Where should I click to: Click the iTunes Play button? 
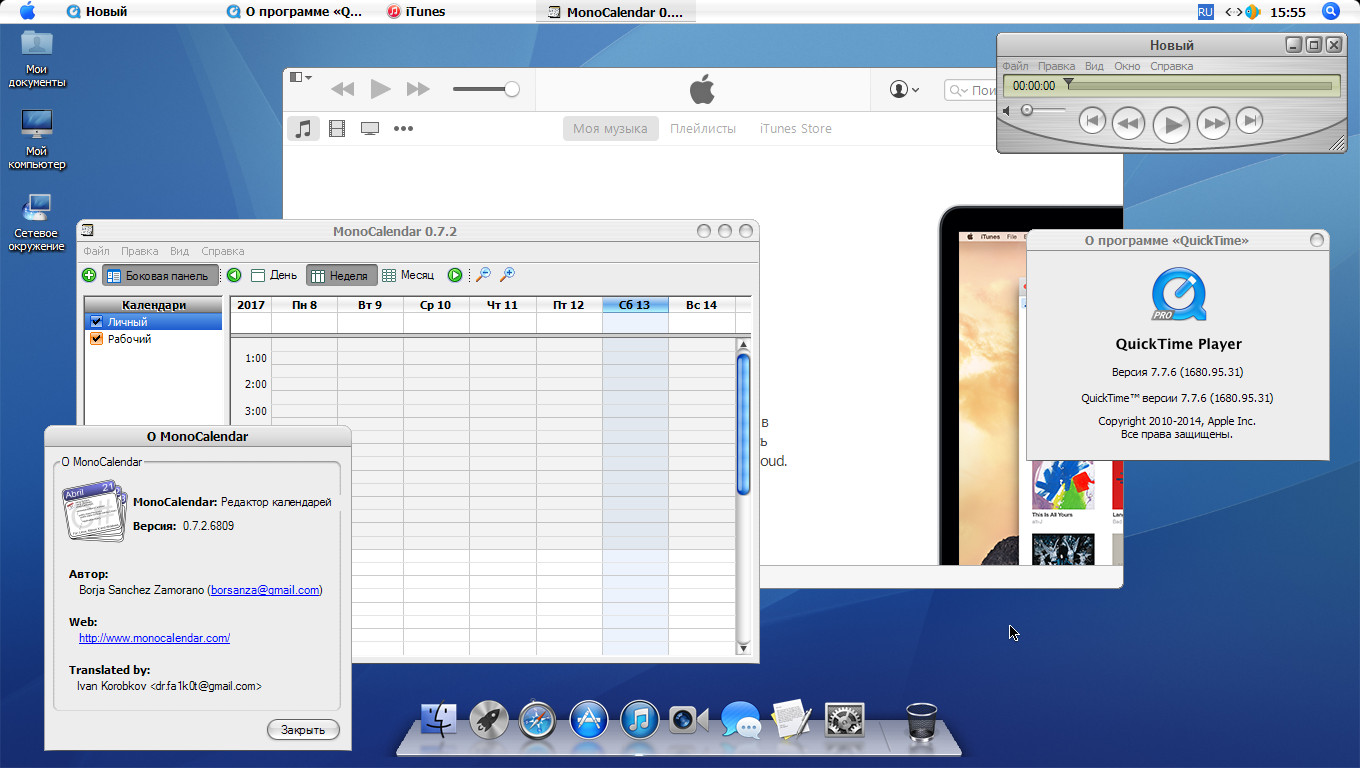pyautogui.click(x=380, y=89)
